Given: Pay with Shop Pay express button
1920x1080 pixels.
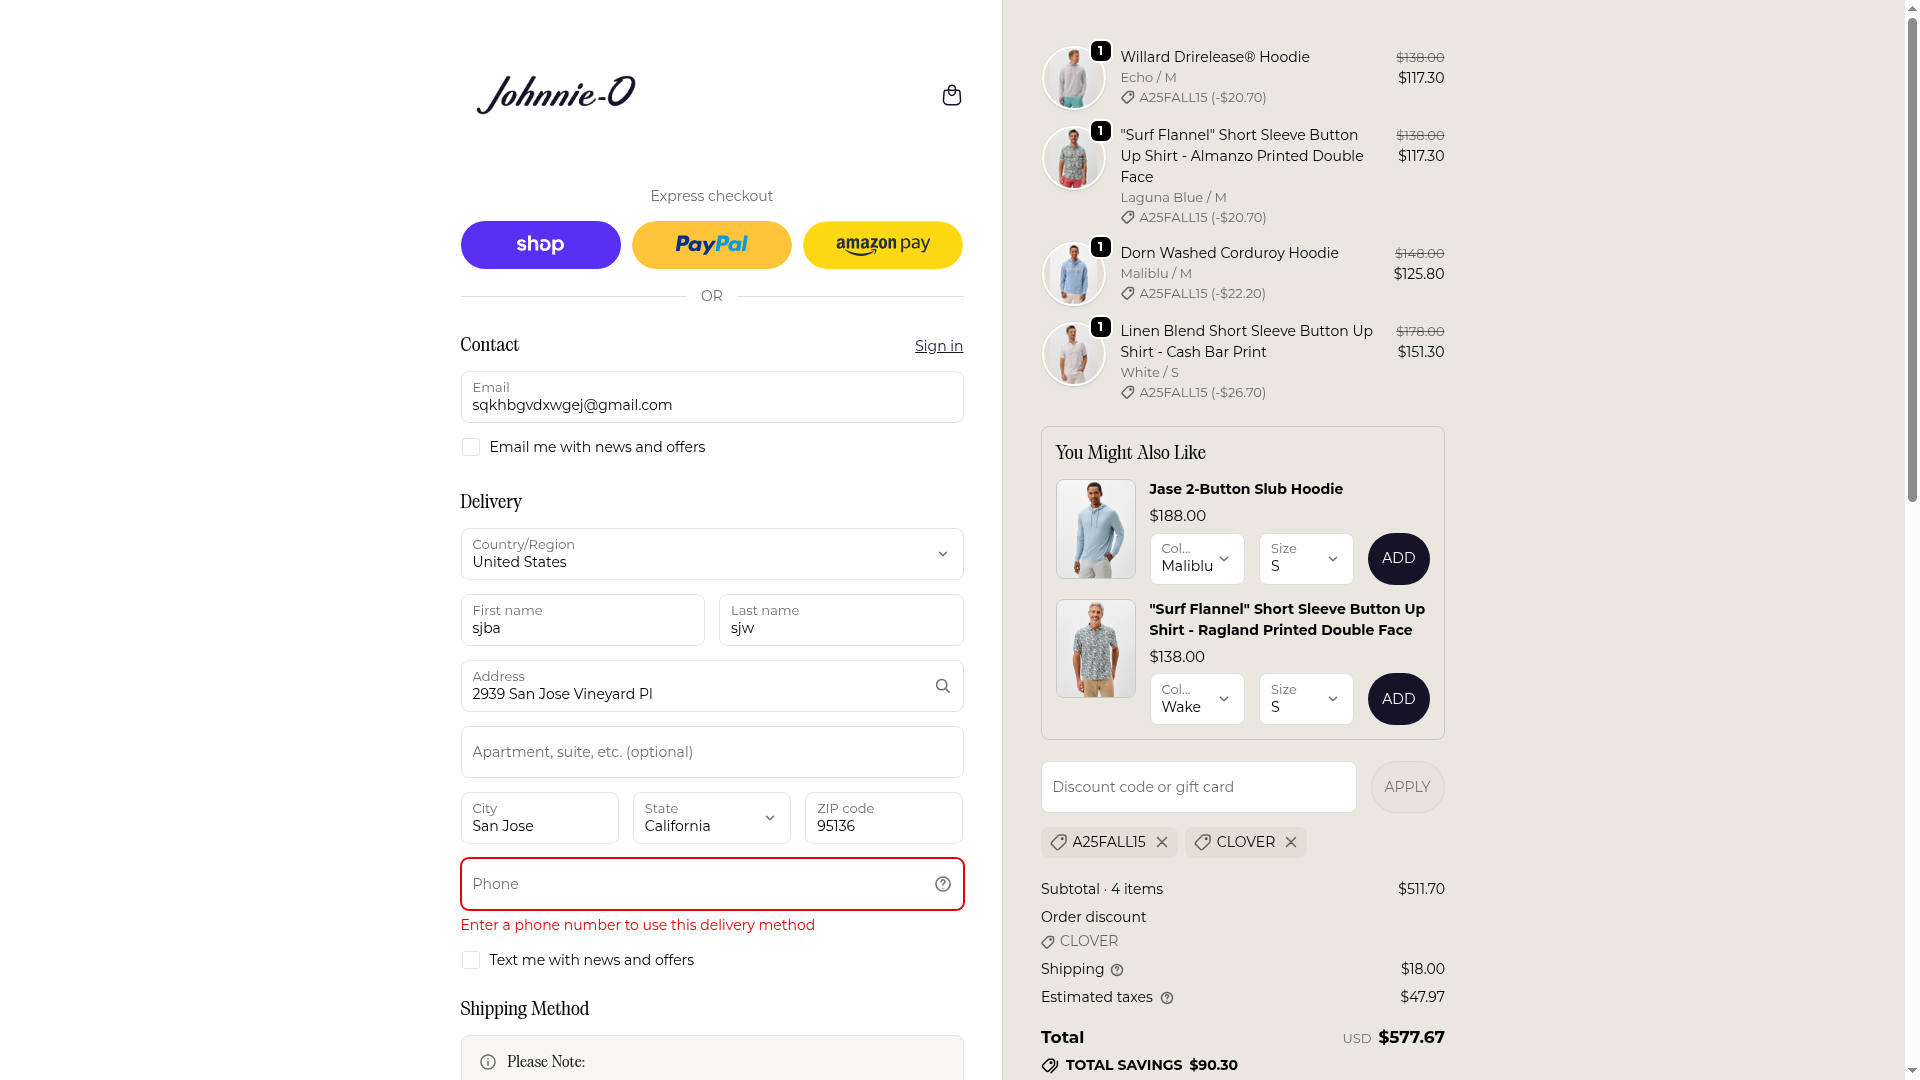Looking at the screenshot, I should 540,245.
